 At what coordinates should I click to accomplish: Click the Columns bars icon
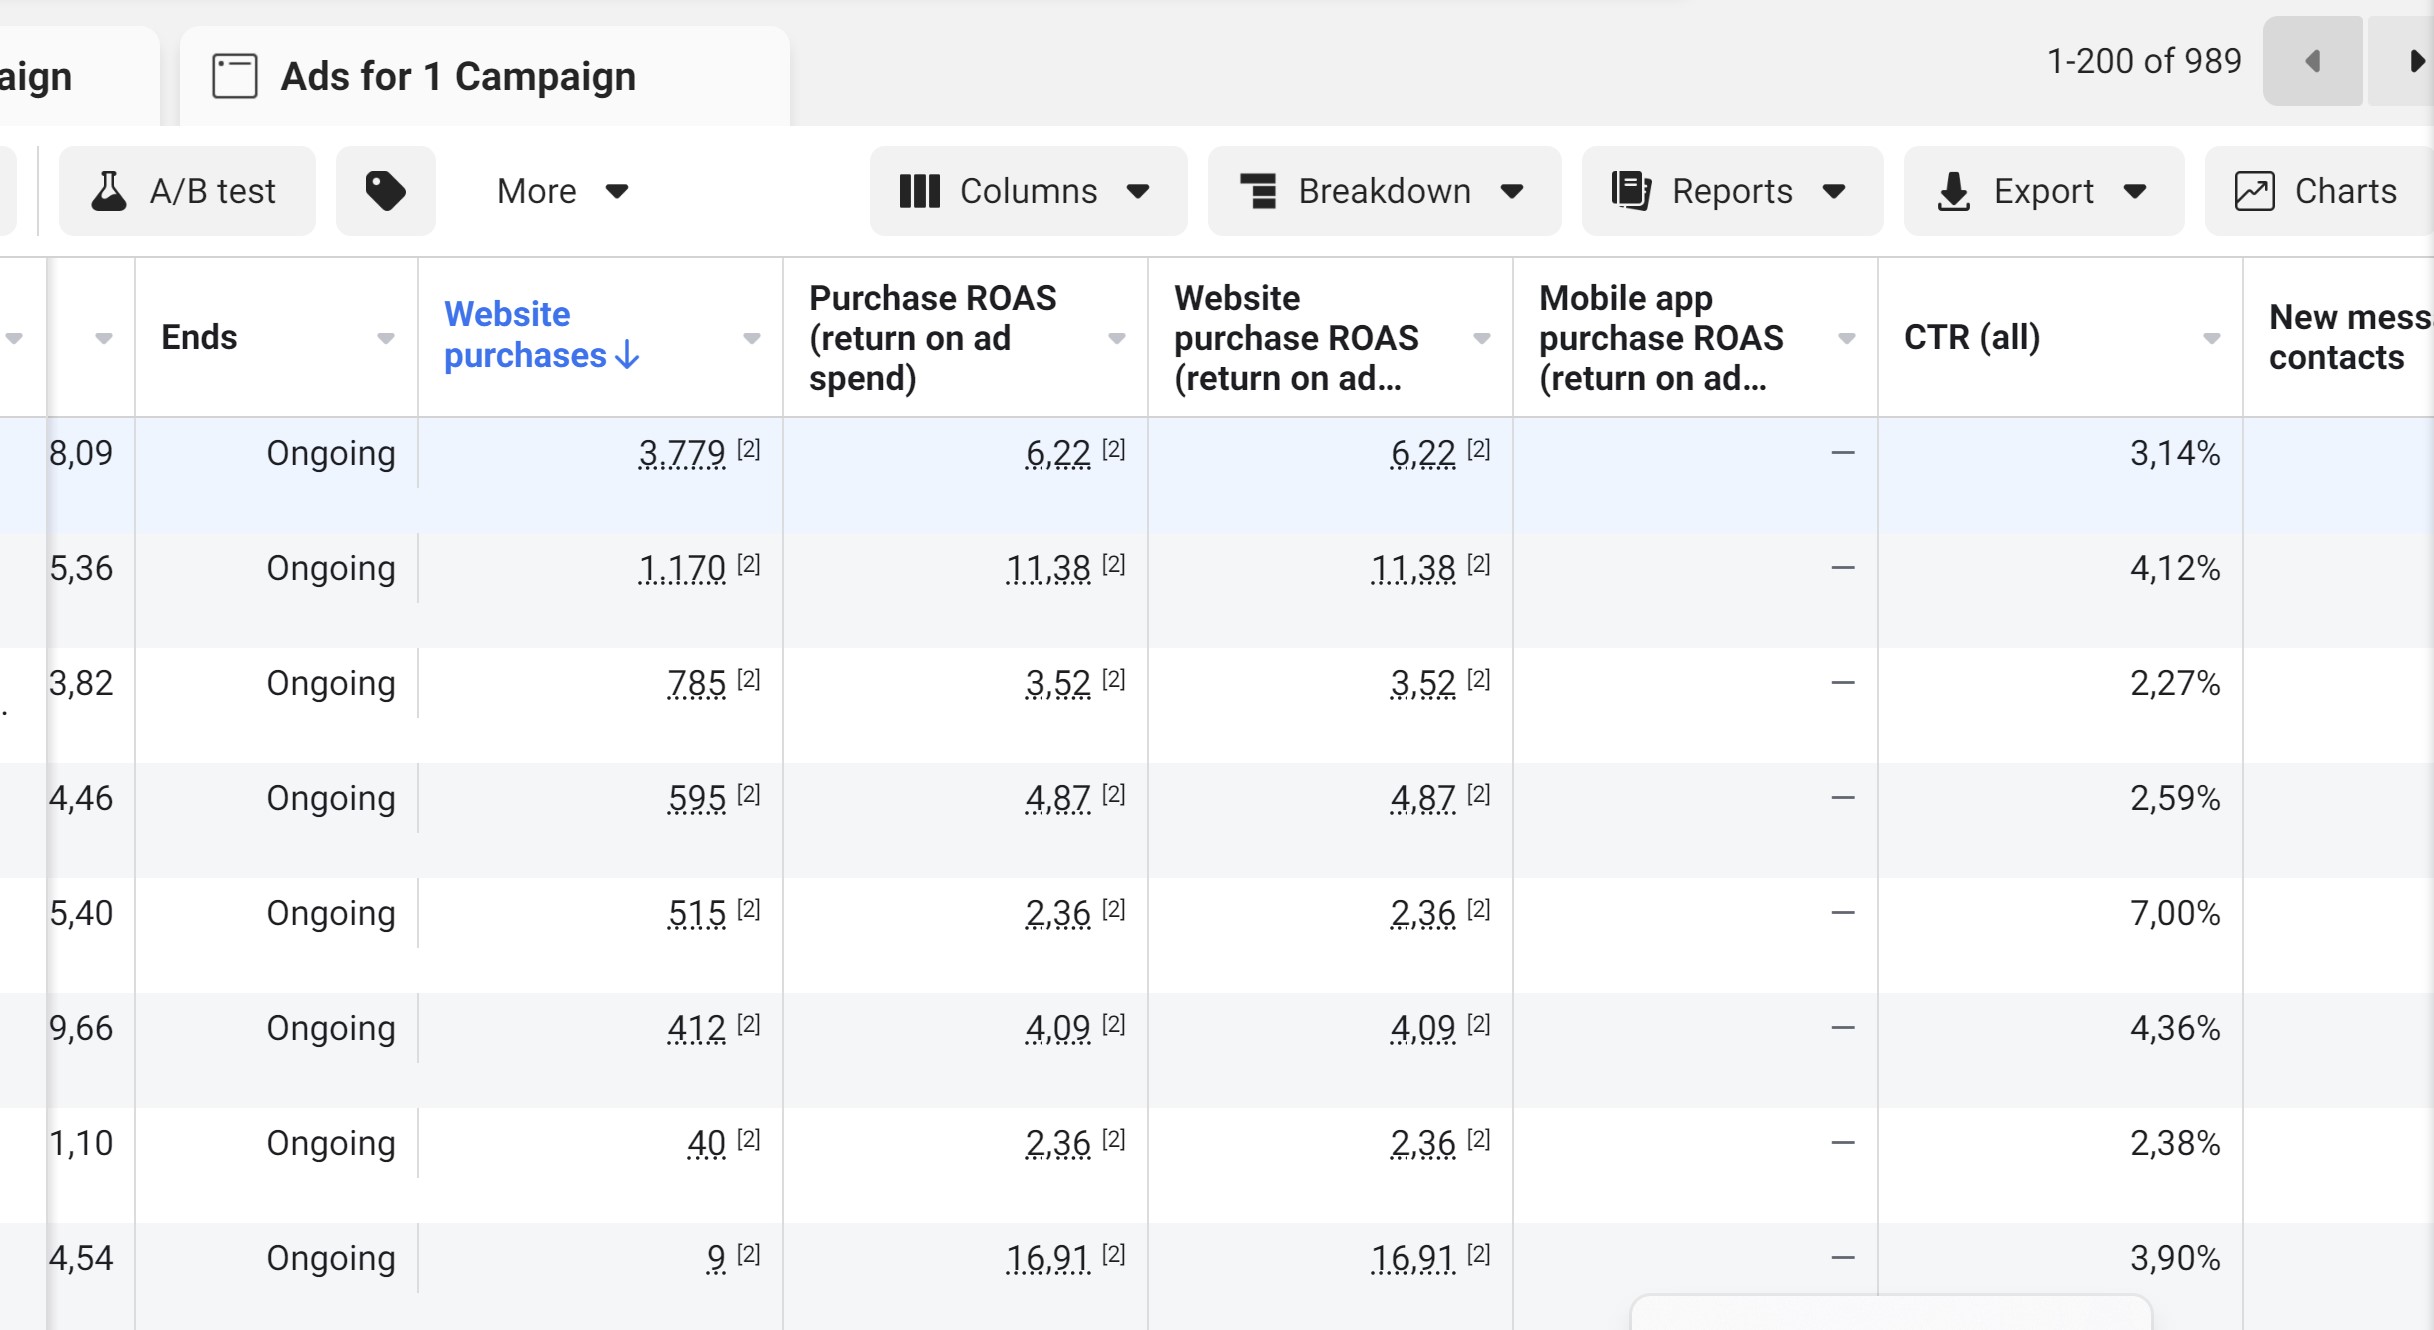[920, 191]
